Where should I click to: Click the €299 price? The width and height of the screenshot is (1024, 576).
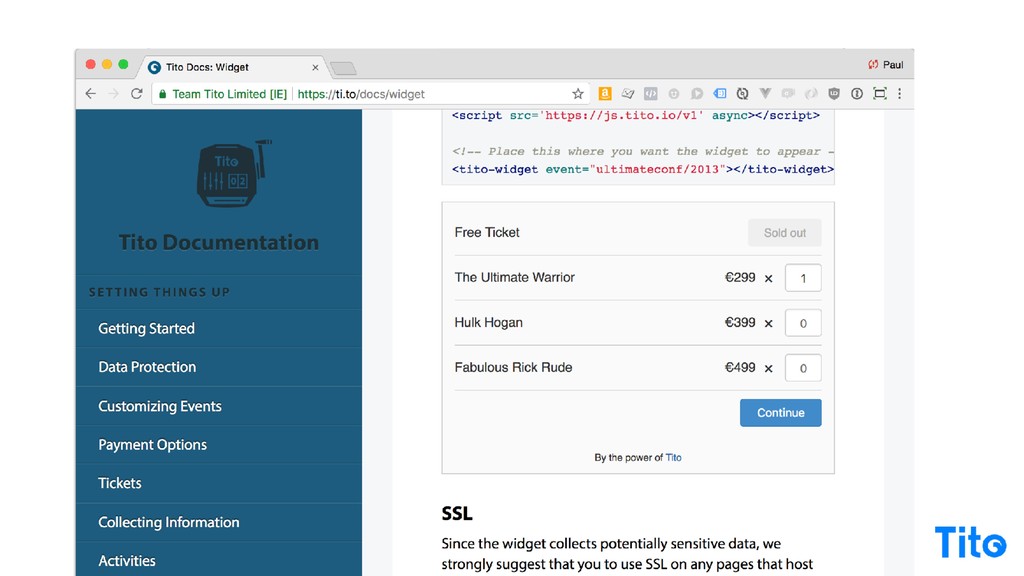(x=740, y=278)
